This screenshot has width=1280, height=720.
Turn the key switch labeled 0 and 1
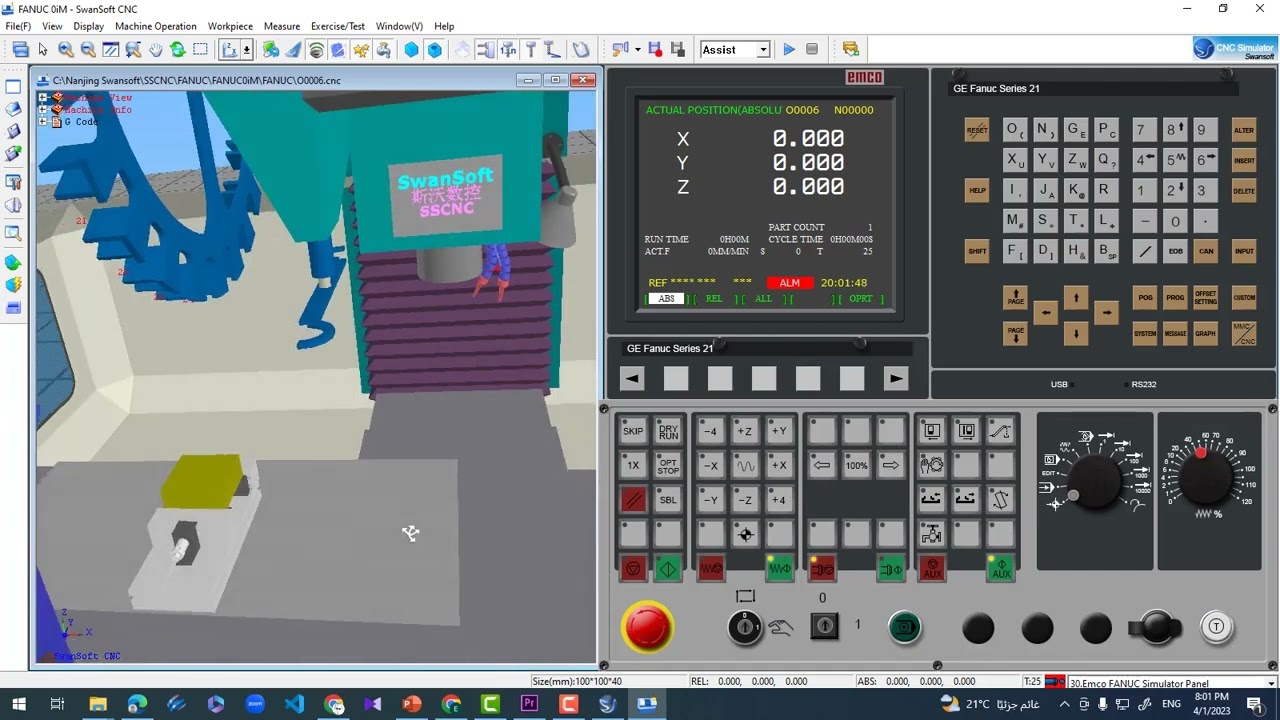[824, 627]
